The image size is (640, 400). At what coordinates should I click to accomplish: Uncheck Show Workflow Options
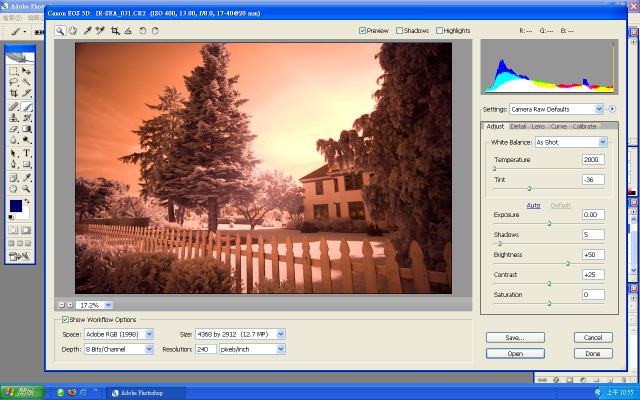click(65, 320)
